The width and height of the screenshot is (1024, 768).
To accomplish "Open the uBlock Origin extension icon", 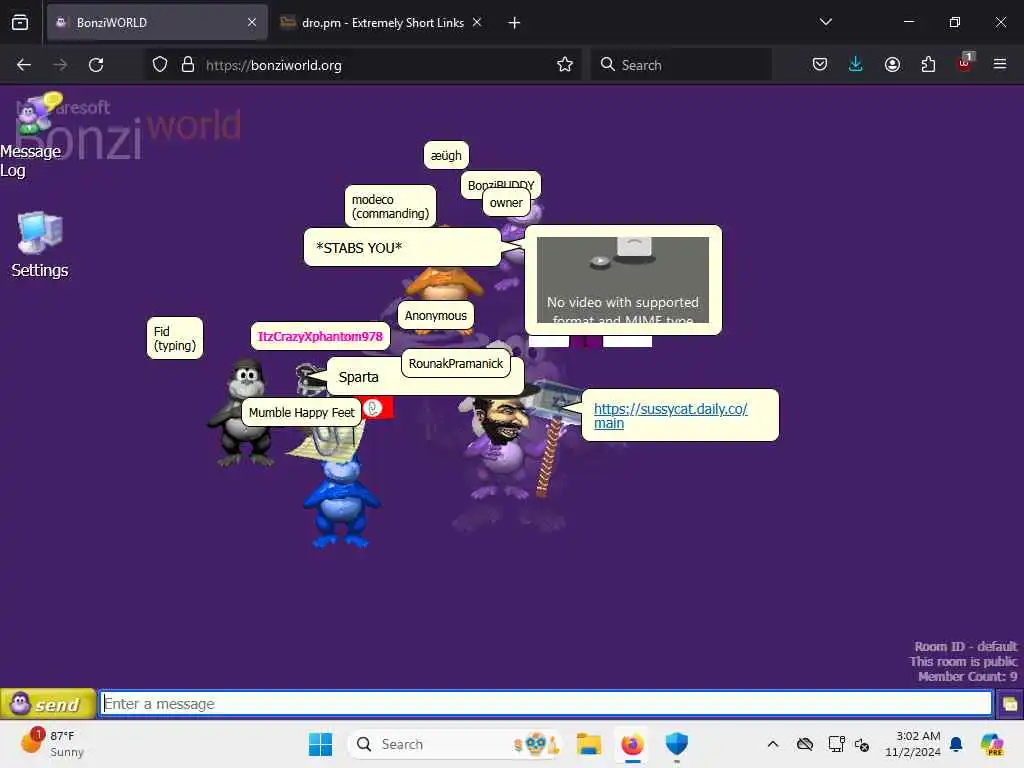I will tap(965, 63).
